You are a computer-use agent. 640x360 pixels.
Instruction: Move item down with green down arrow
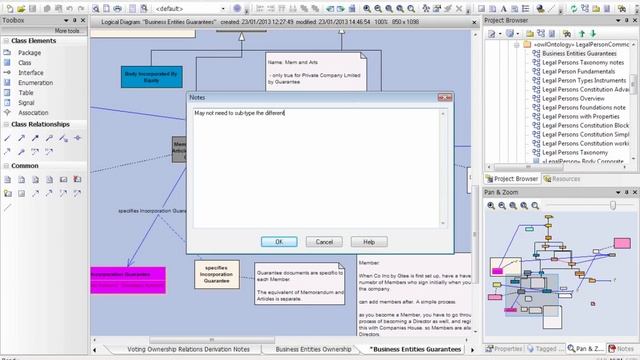click(x=593, y=33)
